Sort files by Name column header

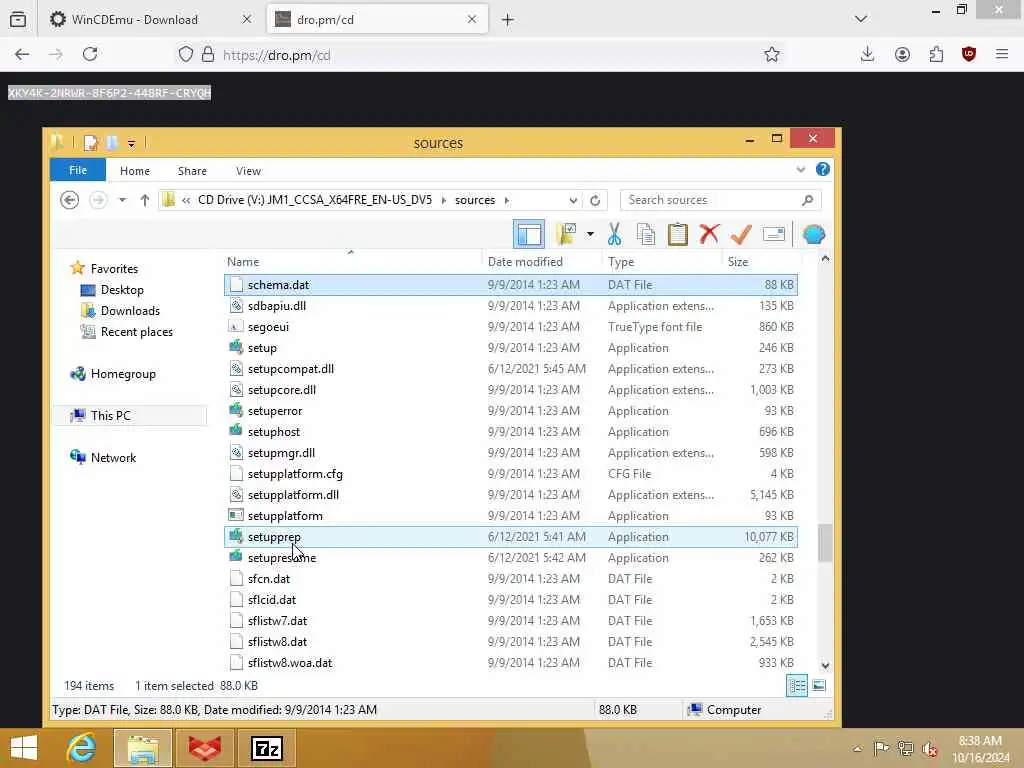pos(353,262)
